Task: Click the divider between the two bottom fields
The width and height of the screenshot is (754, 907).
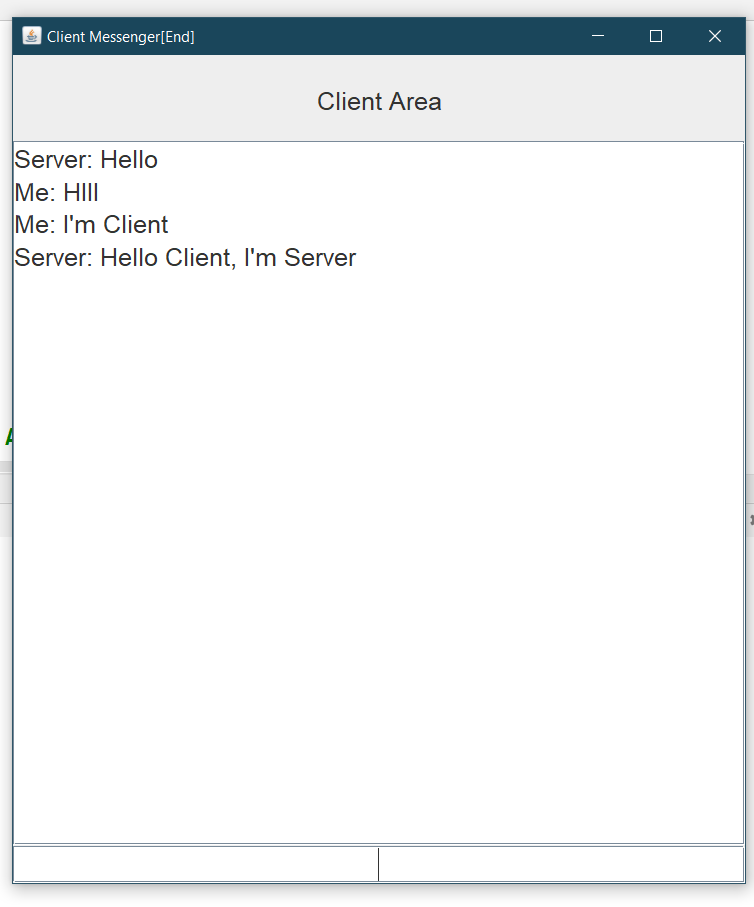Action: click(x=379, y=864)
